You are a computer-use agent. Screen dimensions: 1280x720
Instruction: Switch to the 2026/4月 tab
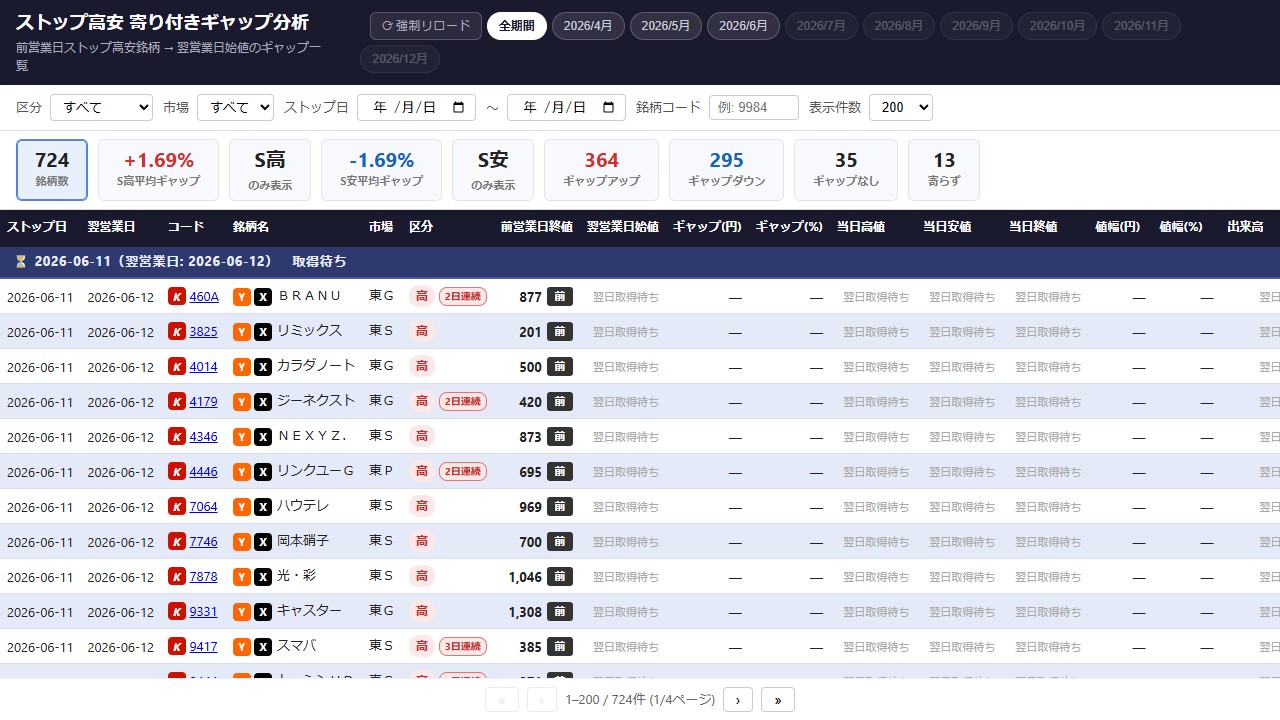point(588,26)
